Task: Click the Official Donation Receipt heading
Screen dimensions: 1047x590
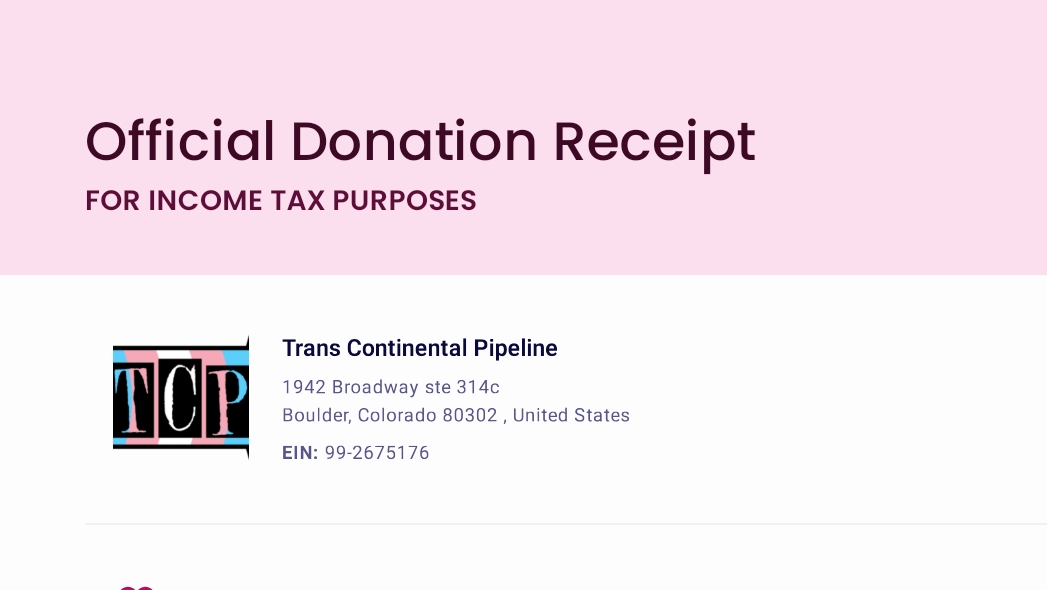Action: 420,141
